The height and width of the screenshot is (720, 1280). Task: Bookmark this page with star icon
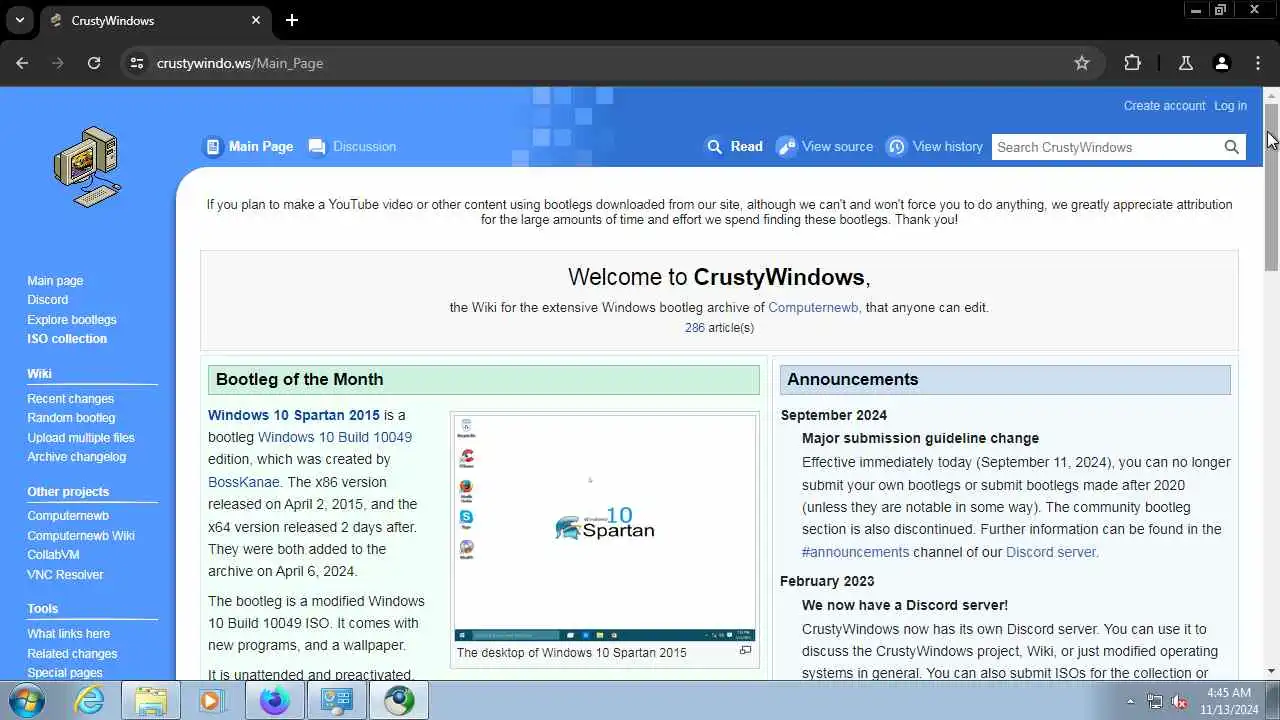coord(1081,63)
